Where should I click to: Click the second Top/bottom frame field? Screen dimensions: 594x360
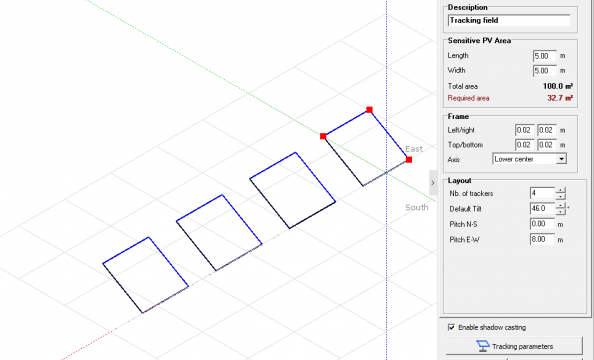tap(547, 145)
